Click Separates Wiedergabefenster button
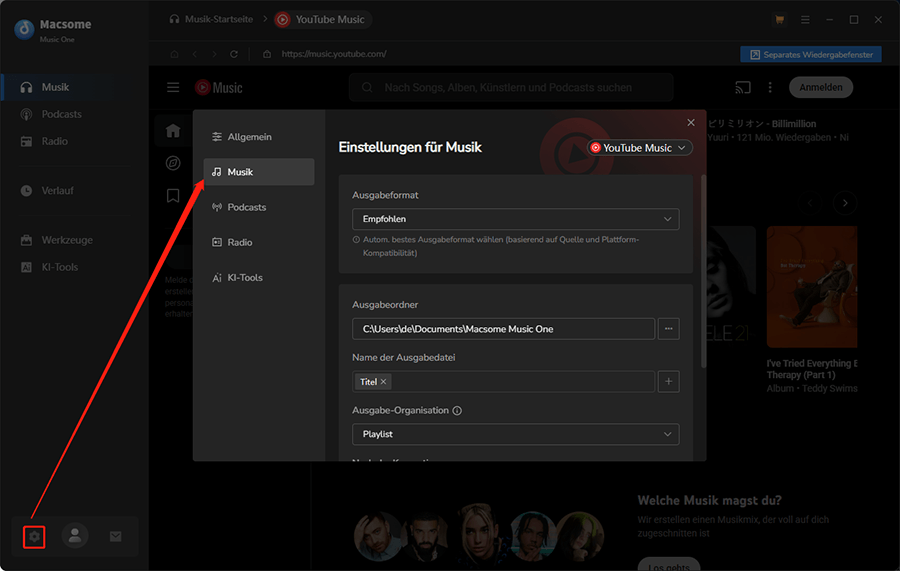 811,55
